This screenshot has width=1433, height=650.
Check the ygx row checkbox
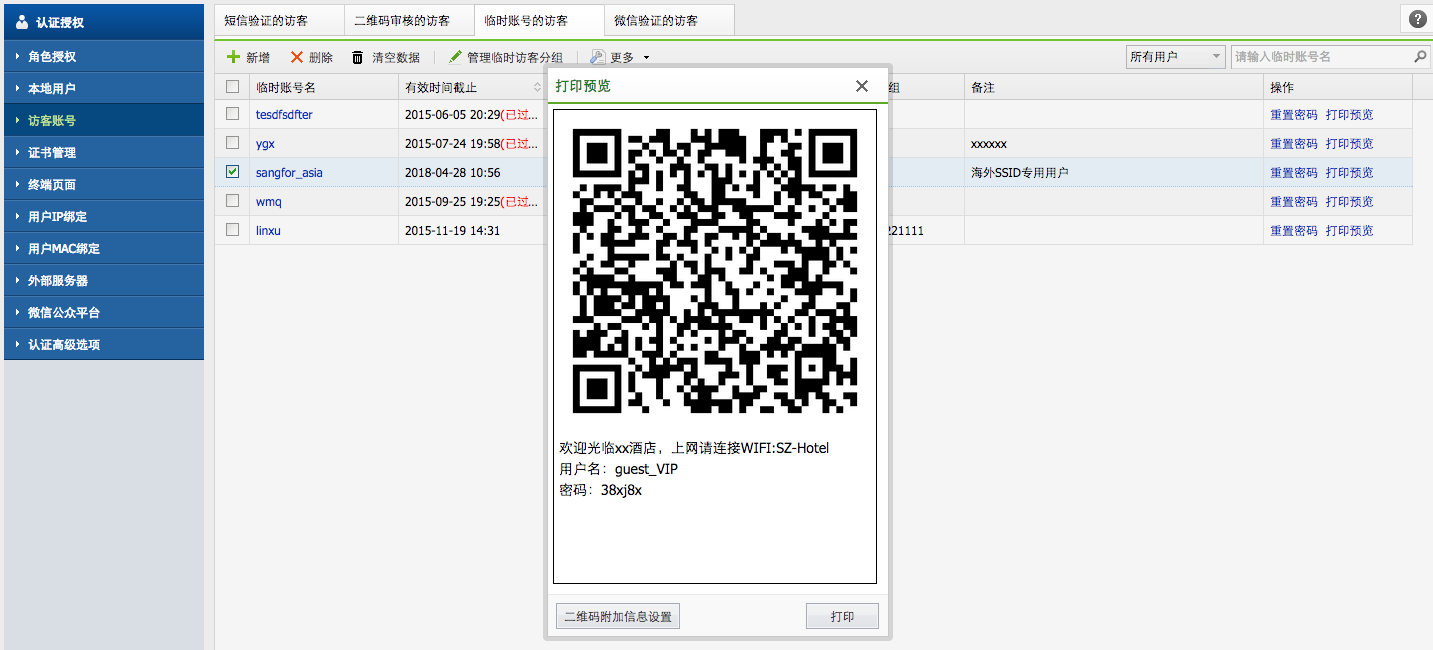pyautogui.click(x=232, y=143)
